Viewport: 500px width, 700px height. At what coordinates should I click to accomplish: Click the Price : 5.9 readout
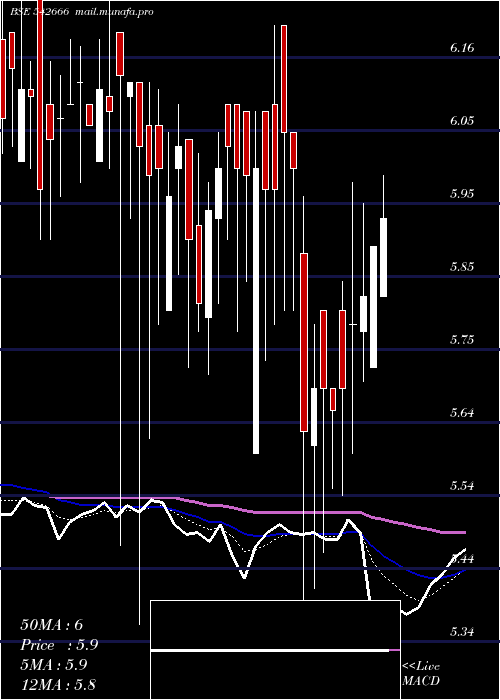(x=59, y=645)
